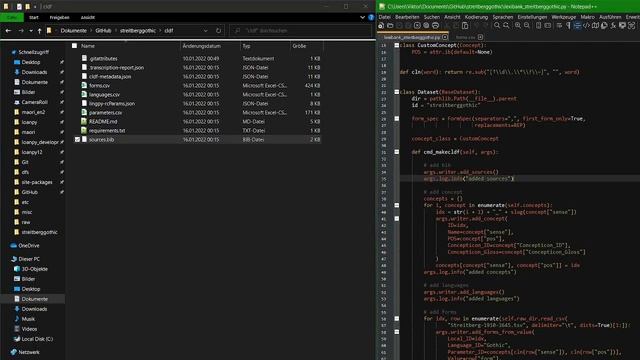Click the streitberggothic breadcrumb segment

[138, 31]
